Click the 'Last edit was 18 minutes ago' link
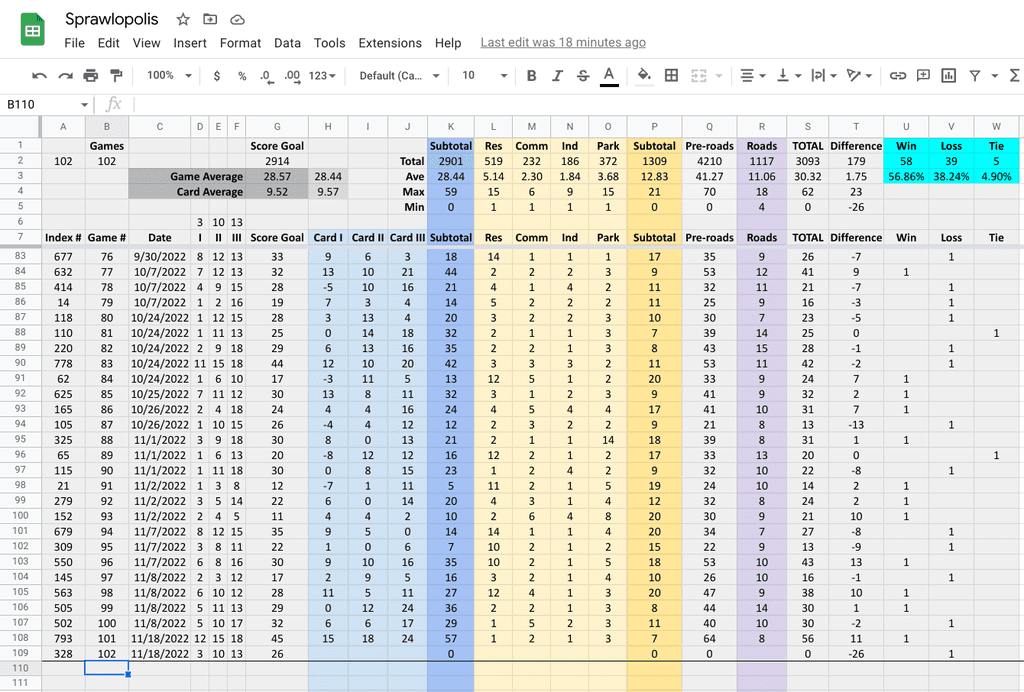Viewport: 1024px width, 692px height. click(562, 43)
